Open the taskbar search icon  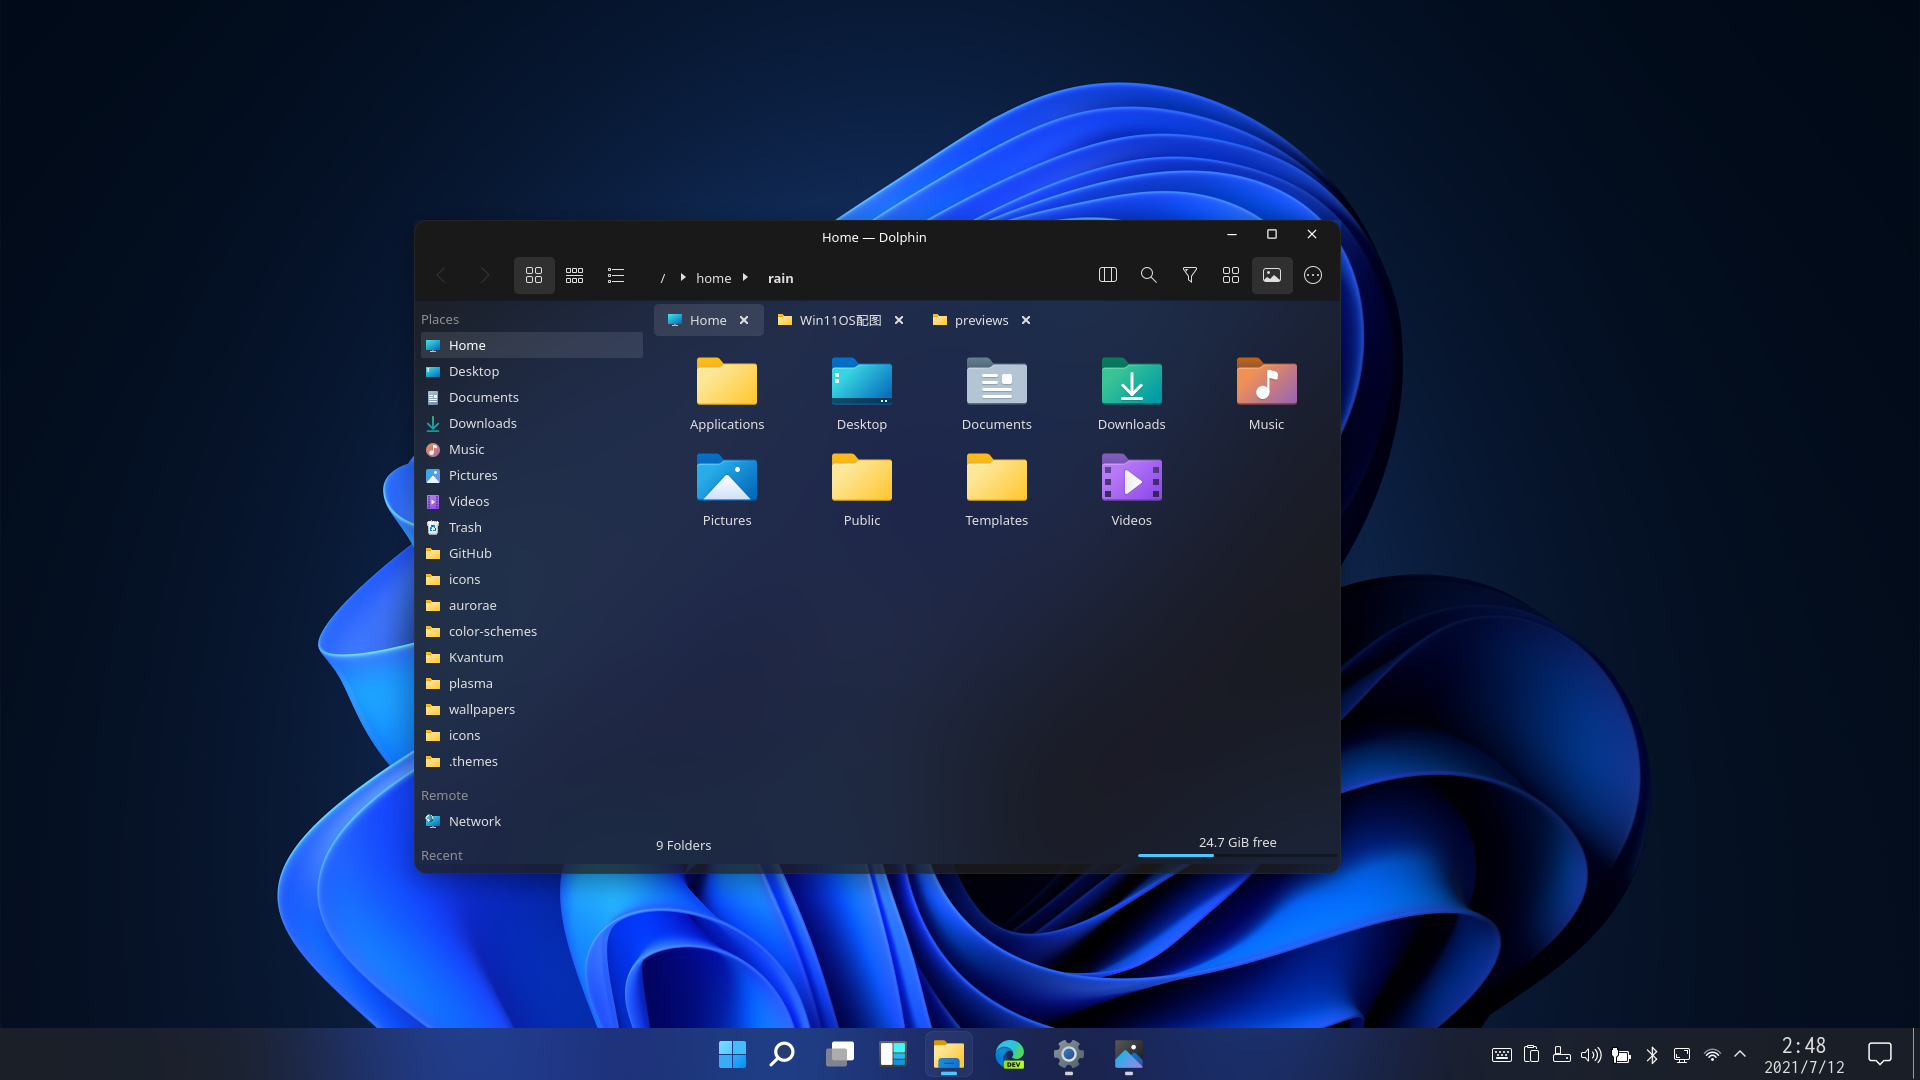coord(782,1054)
